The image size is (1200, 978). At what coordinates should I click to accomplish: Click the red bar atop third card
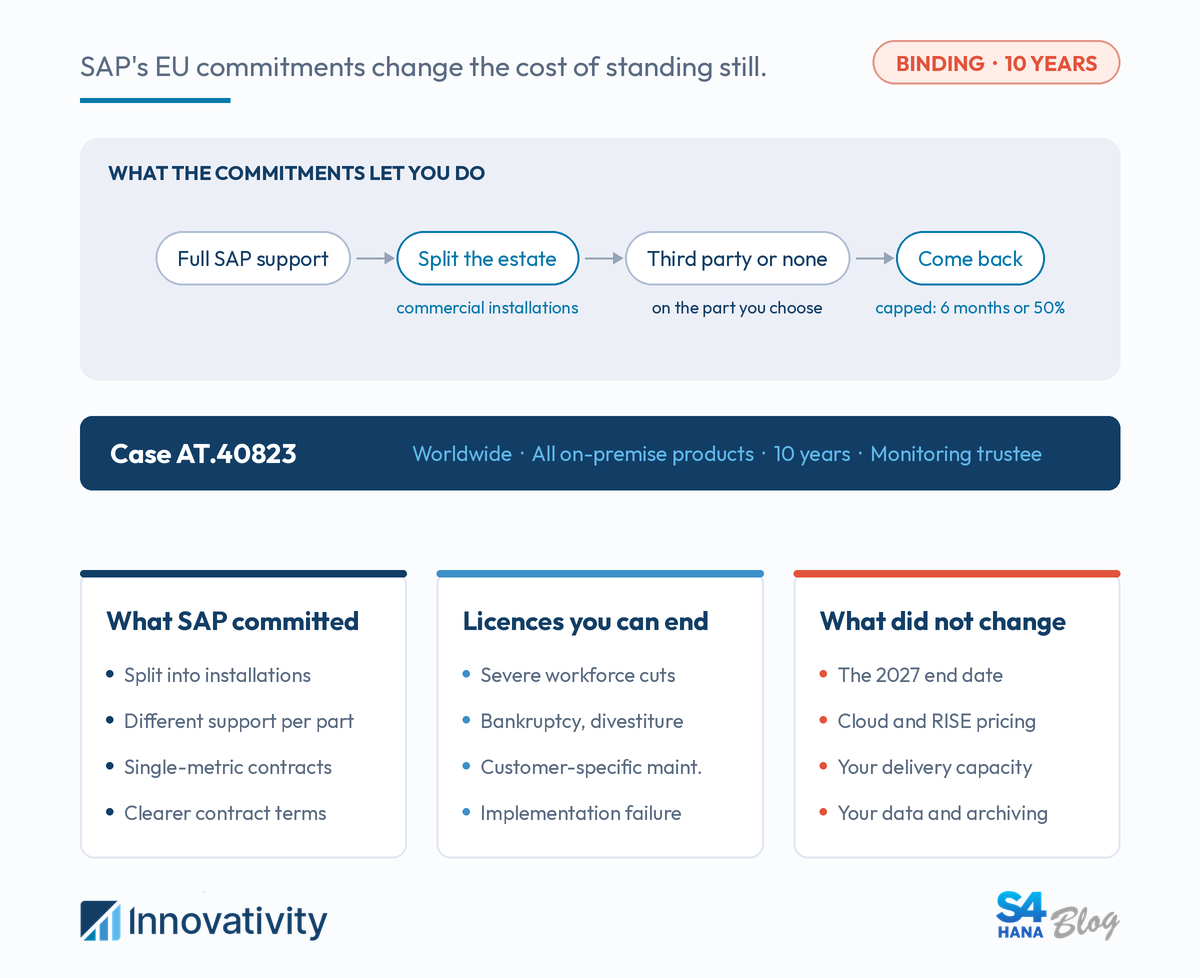(x=957, y=574)
